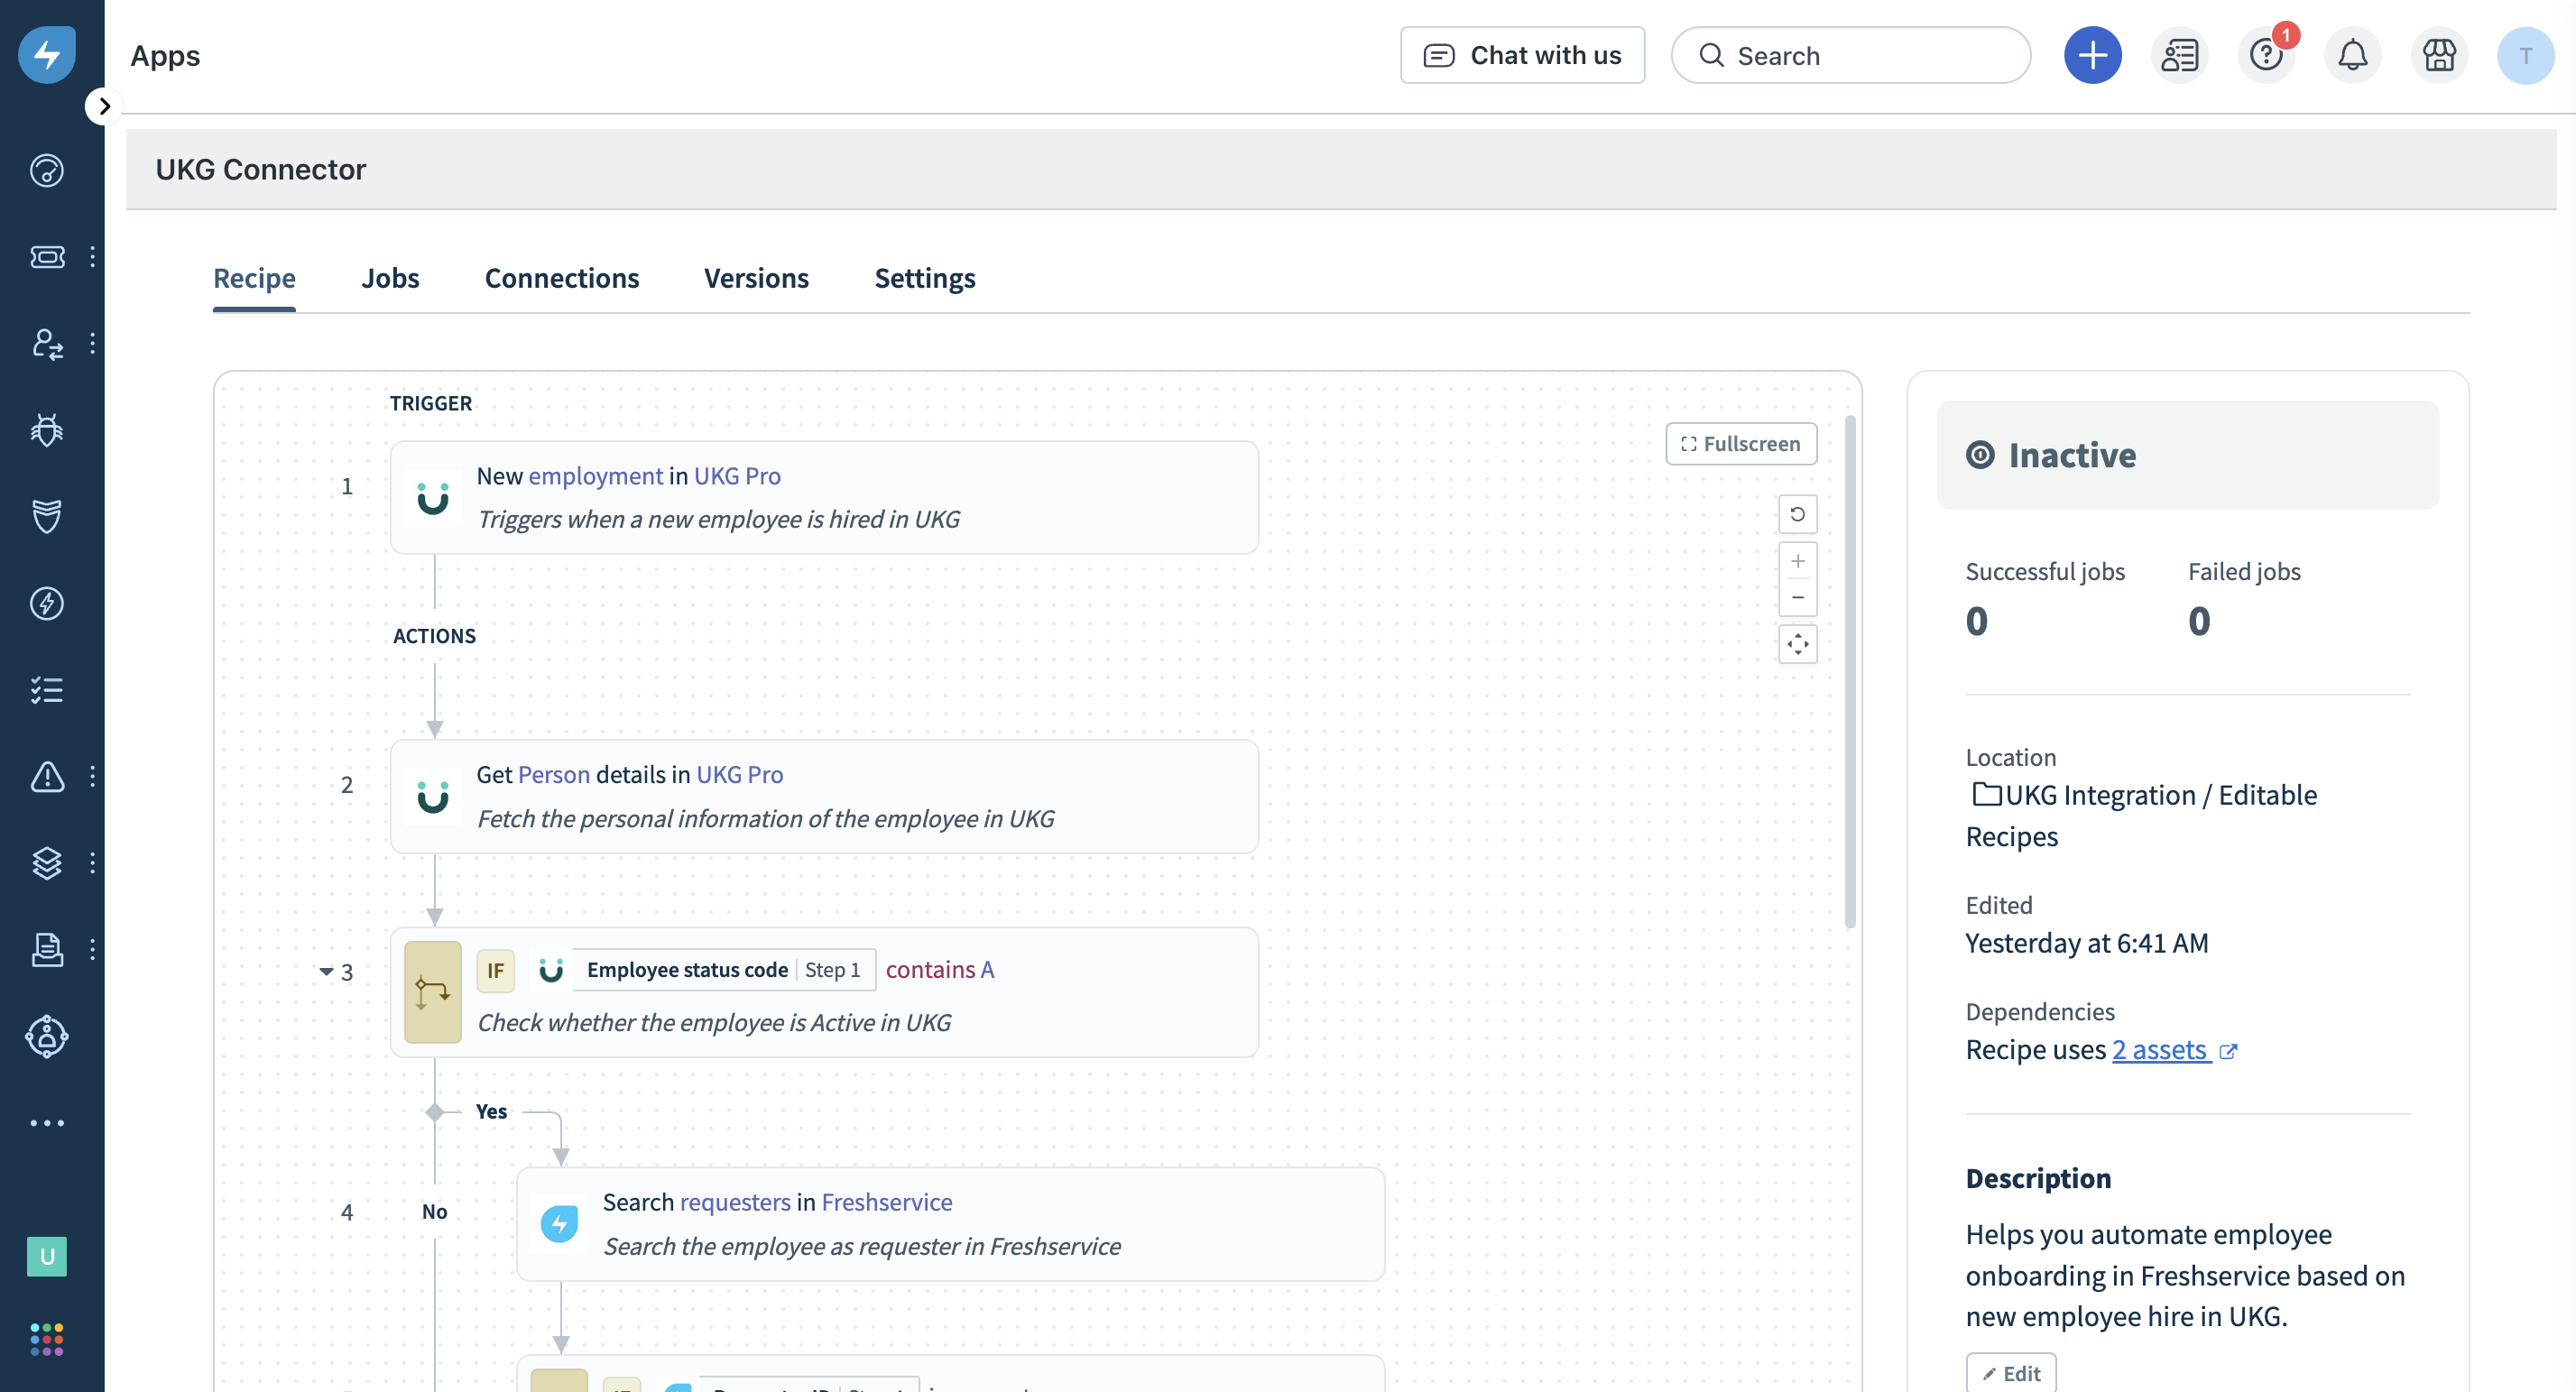The image size is (2576, 1392).
Task: Open the 2 assets dependencies link
Action: point(2160,1050)
